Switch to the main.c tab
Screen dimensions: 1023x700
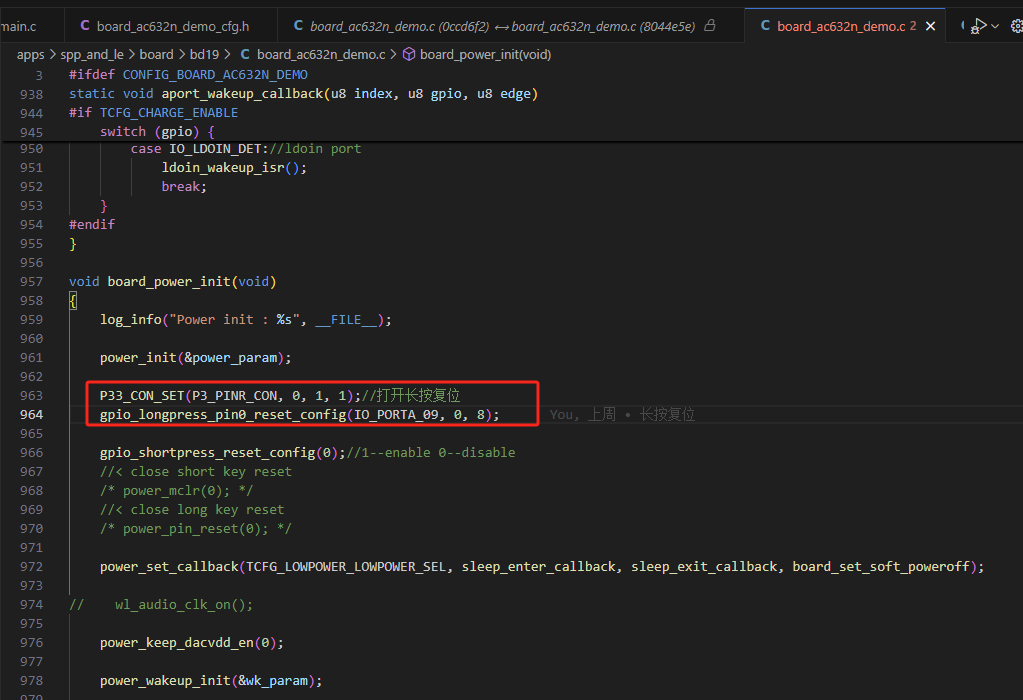click(x=18, y=26)
